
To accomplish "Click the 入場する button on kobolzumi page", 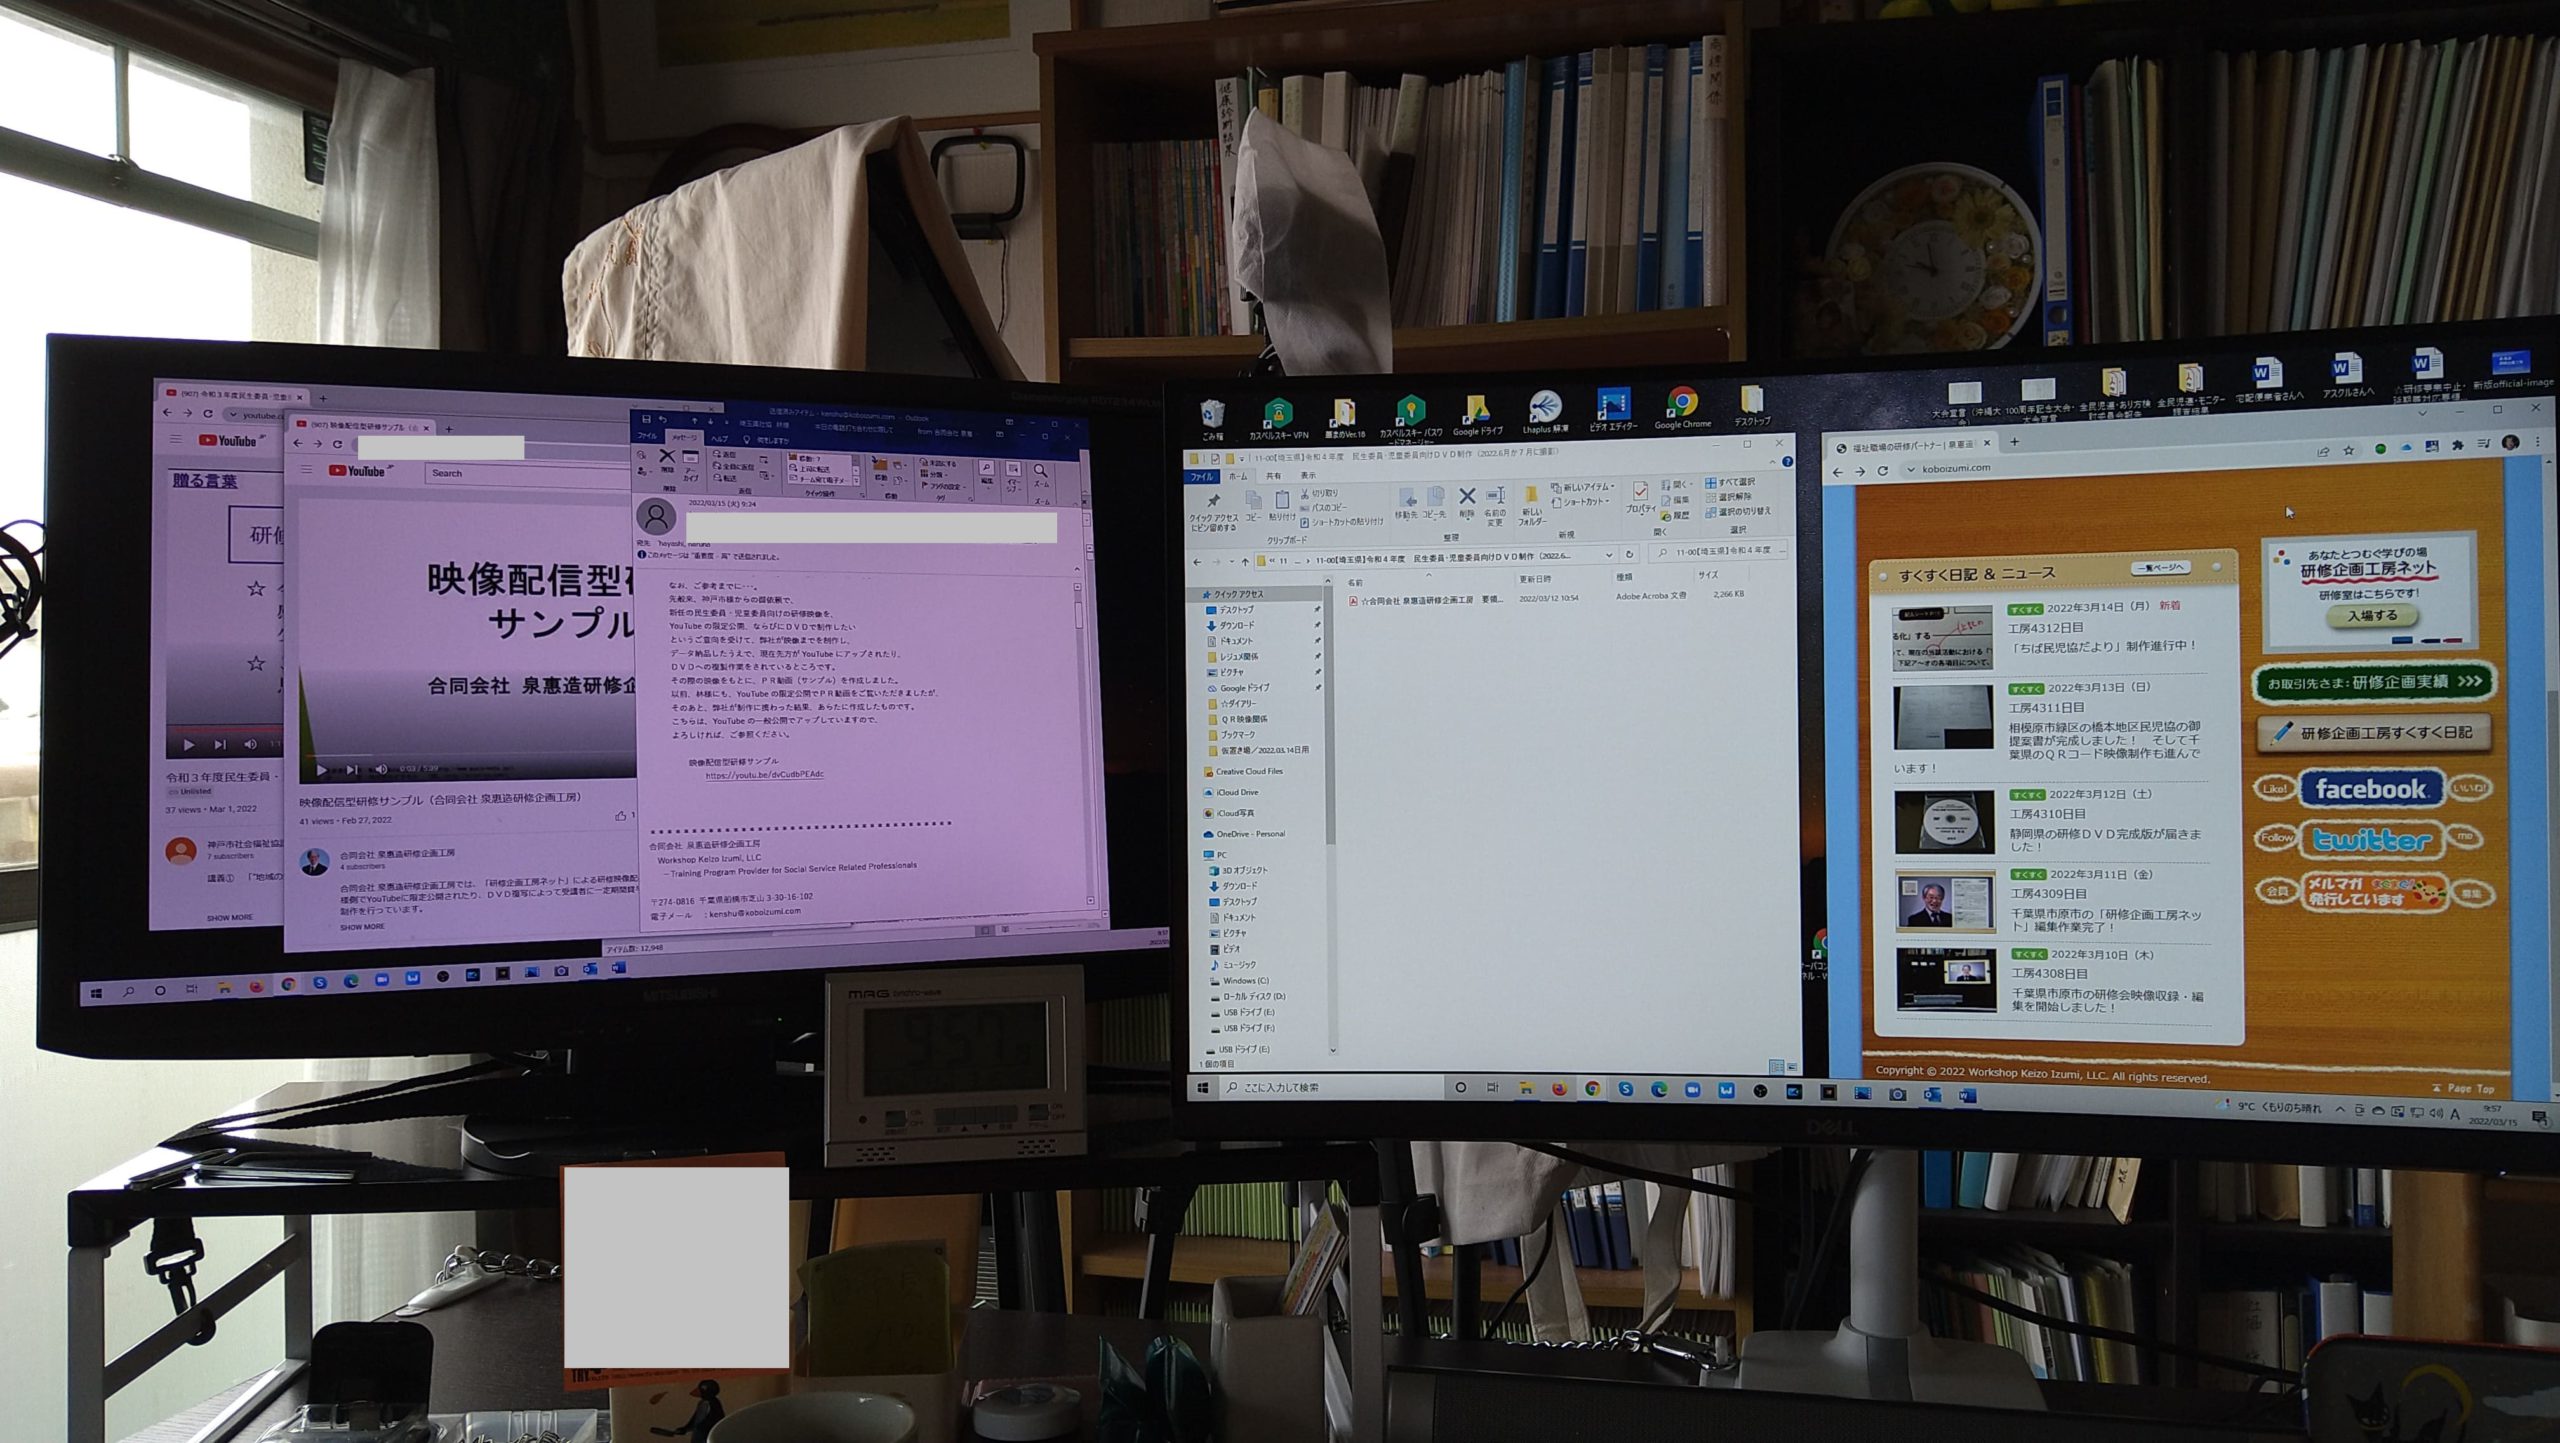I will coord(2373,616).
